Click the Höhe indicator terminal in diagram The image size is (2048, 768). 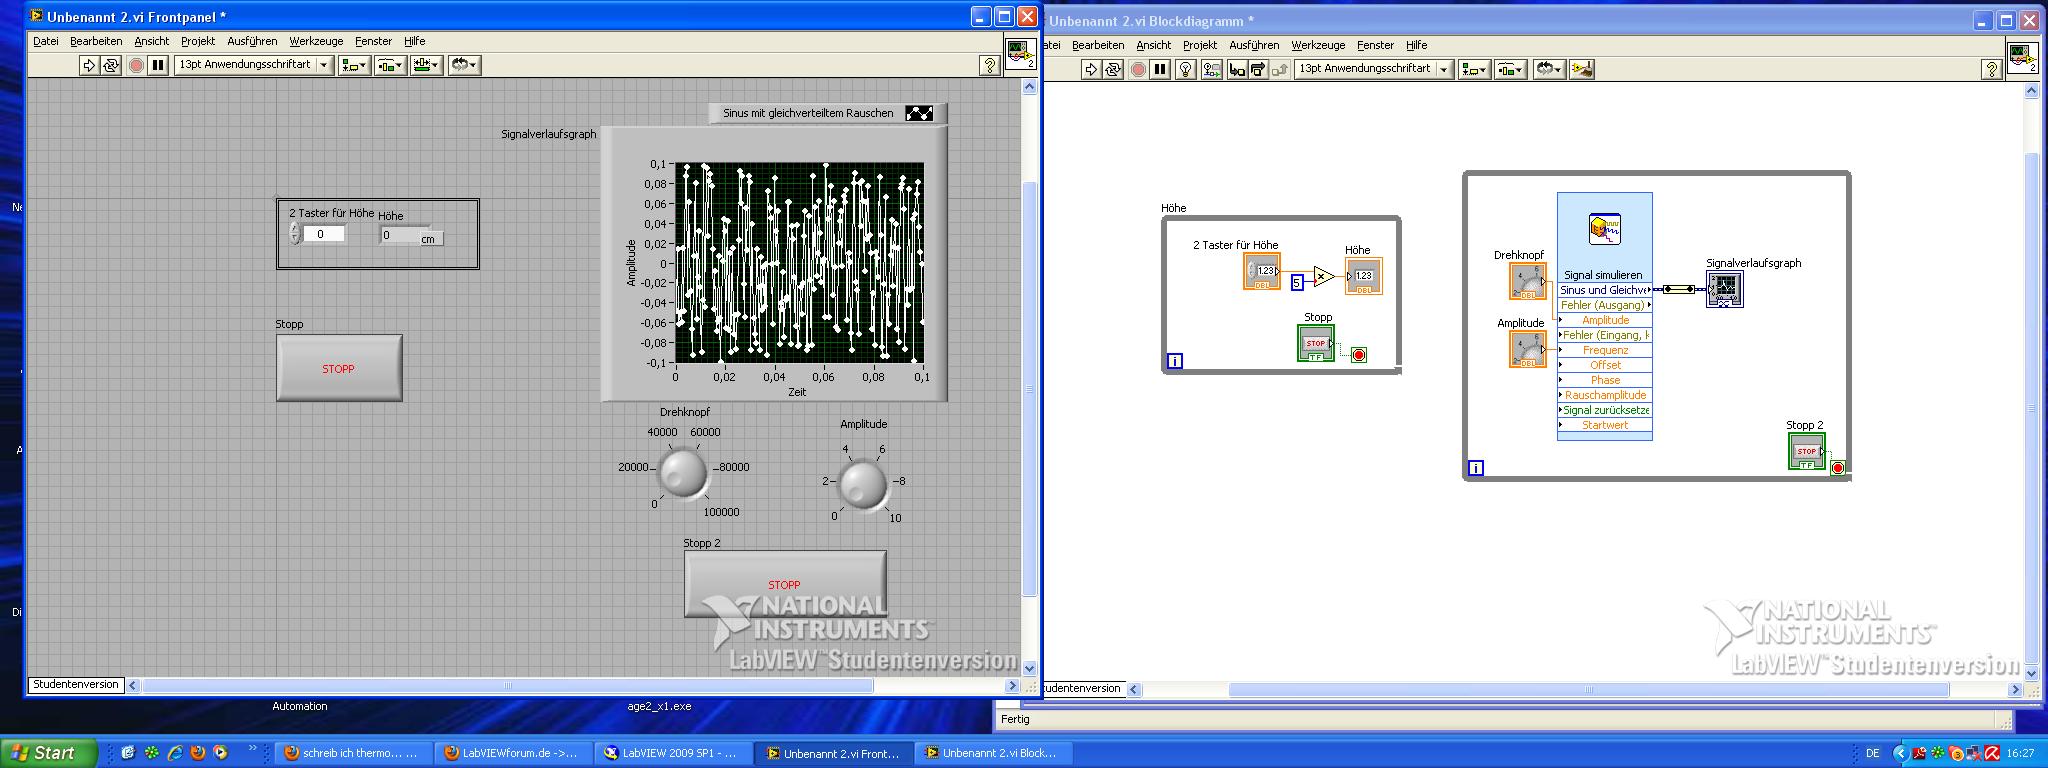pyautogui.click(x=1364, y=276)
